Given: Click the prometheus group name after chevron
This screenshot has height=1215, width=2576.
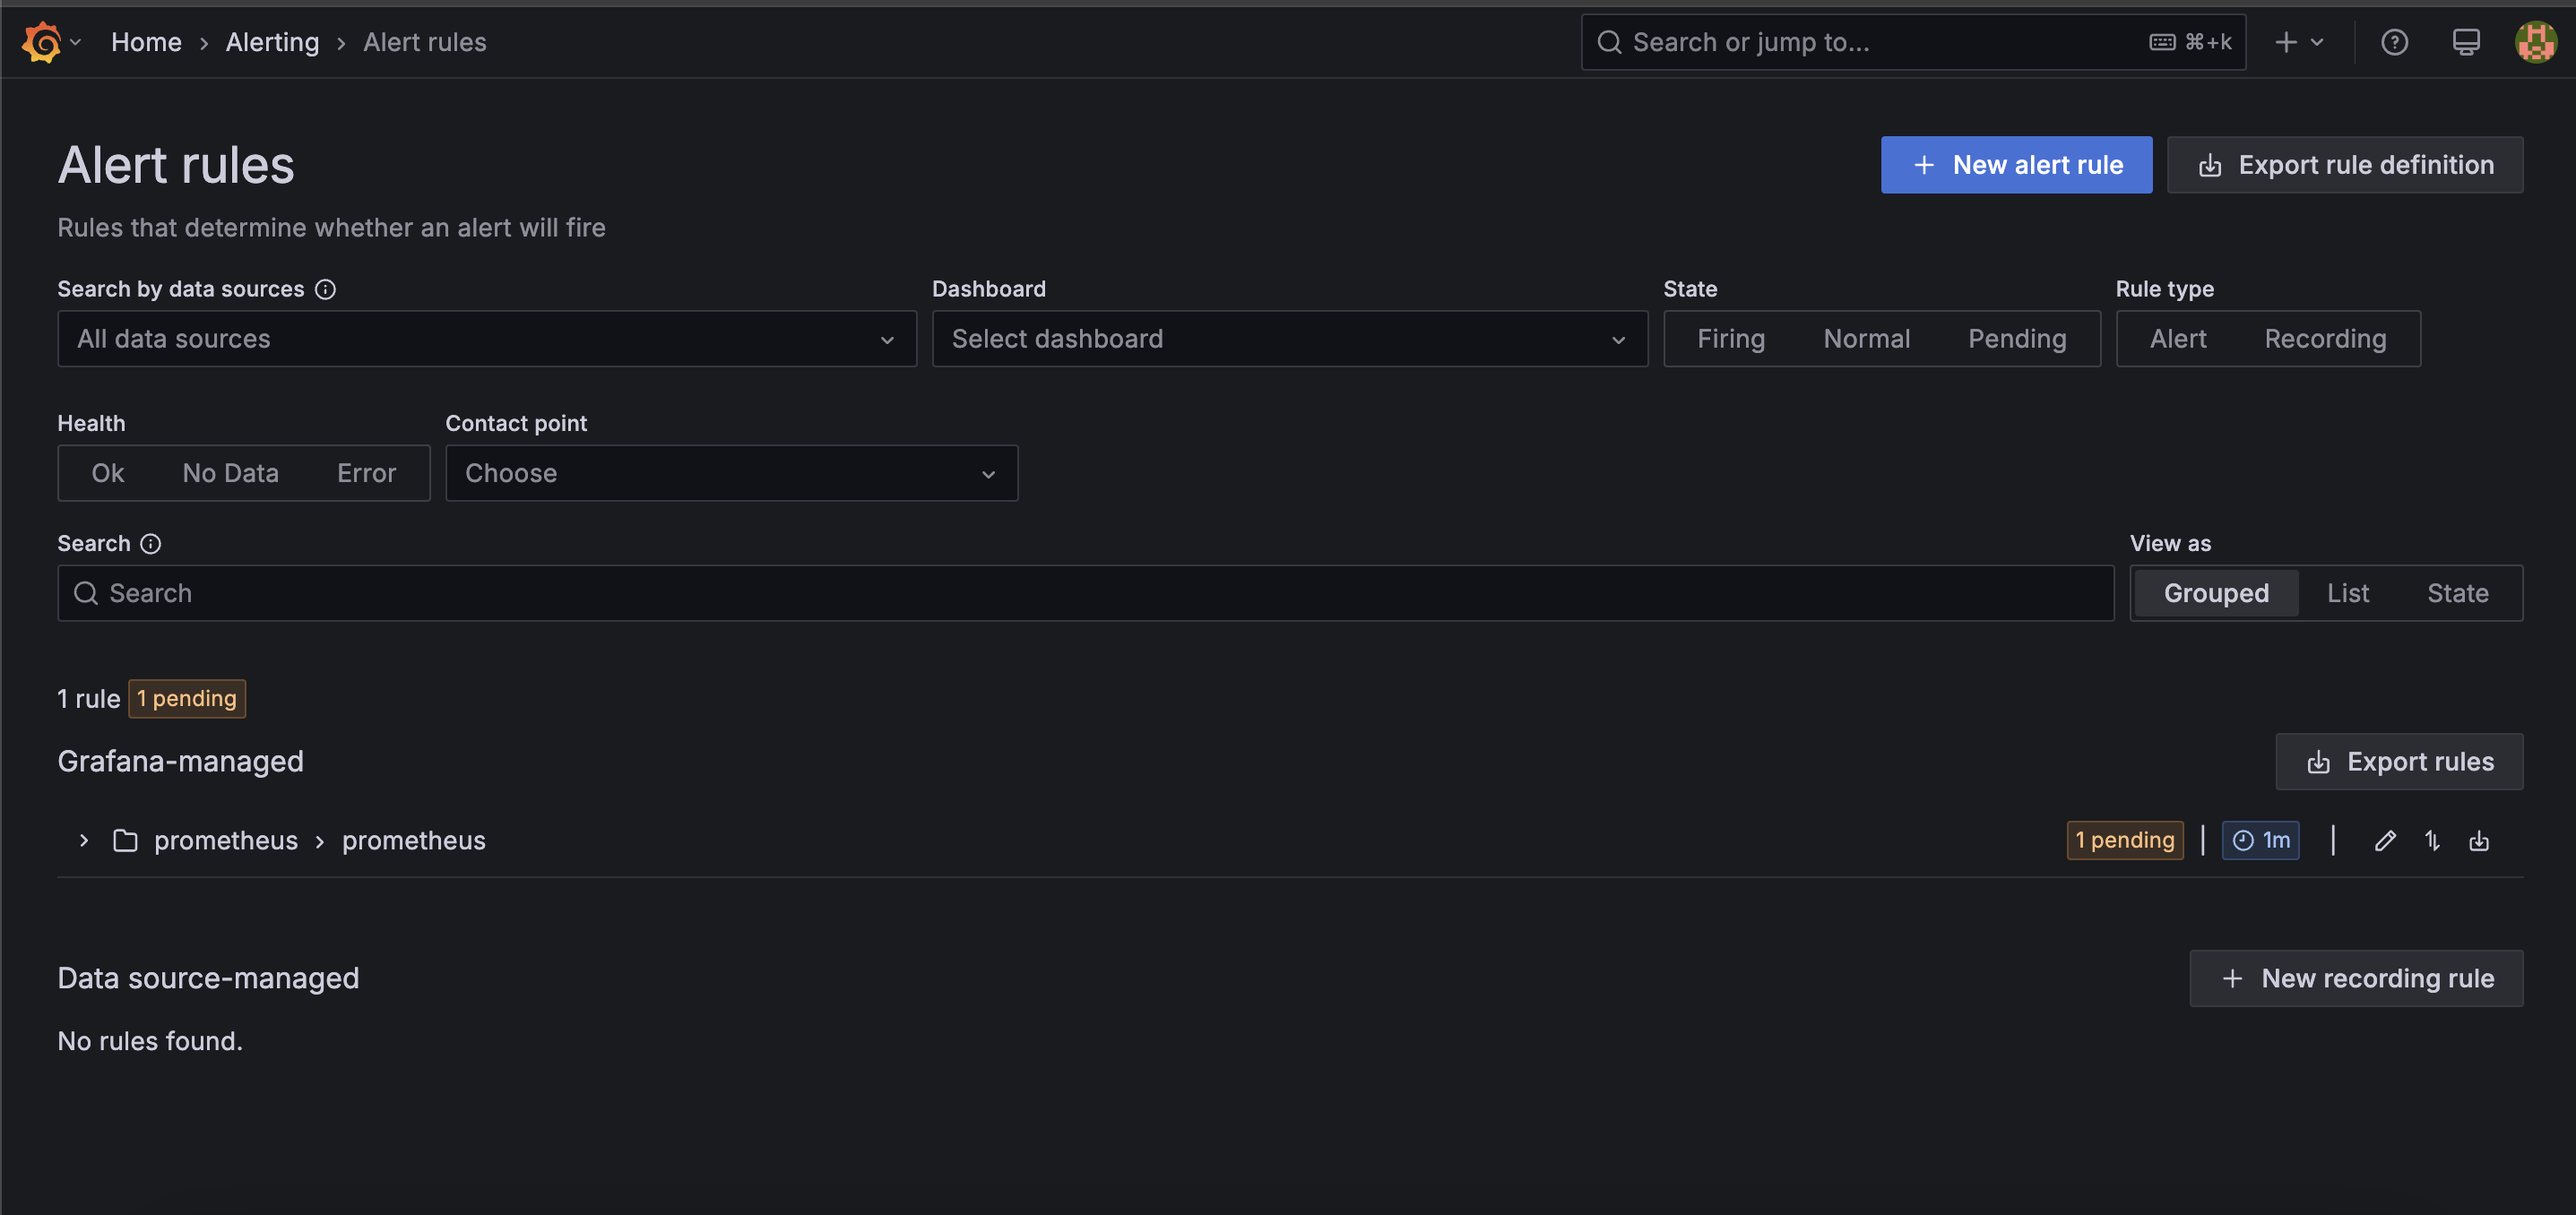Looking at the screenshot, I should (414, 841).
